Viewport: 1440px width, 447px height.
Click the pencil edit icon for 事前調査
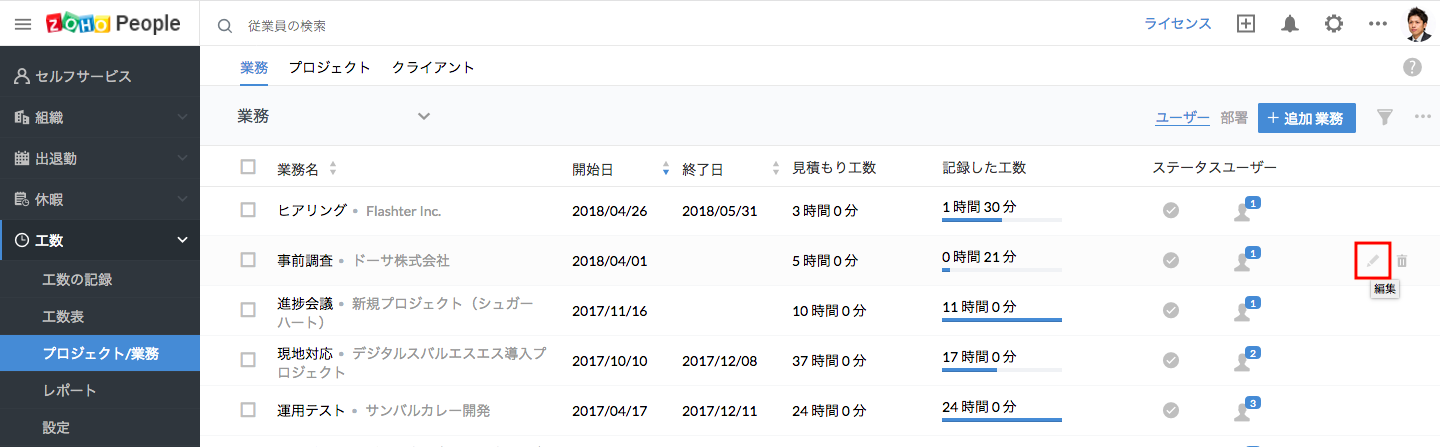tap(1373, 261)
